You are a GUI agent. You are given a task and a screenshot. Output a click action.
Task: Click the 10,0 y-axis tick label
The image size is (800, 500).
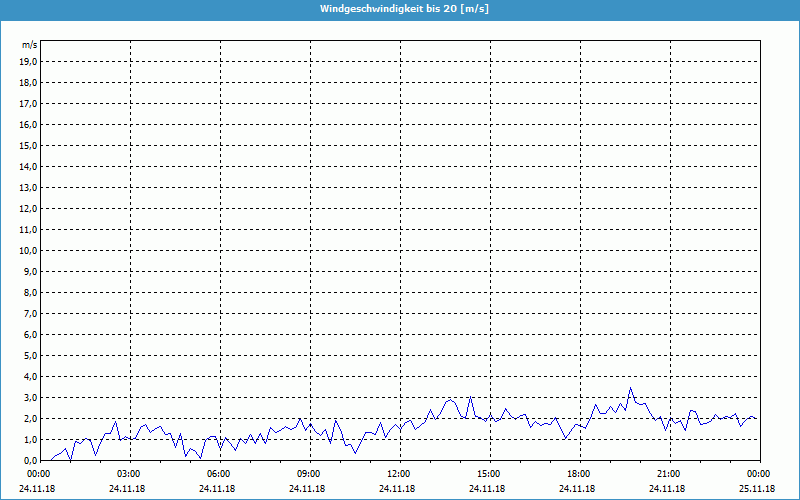(29, 250)
